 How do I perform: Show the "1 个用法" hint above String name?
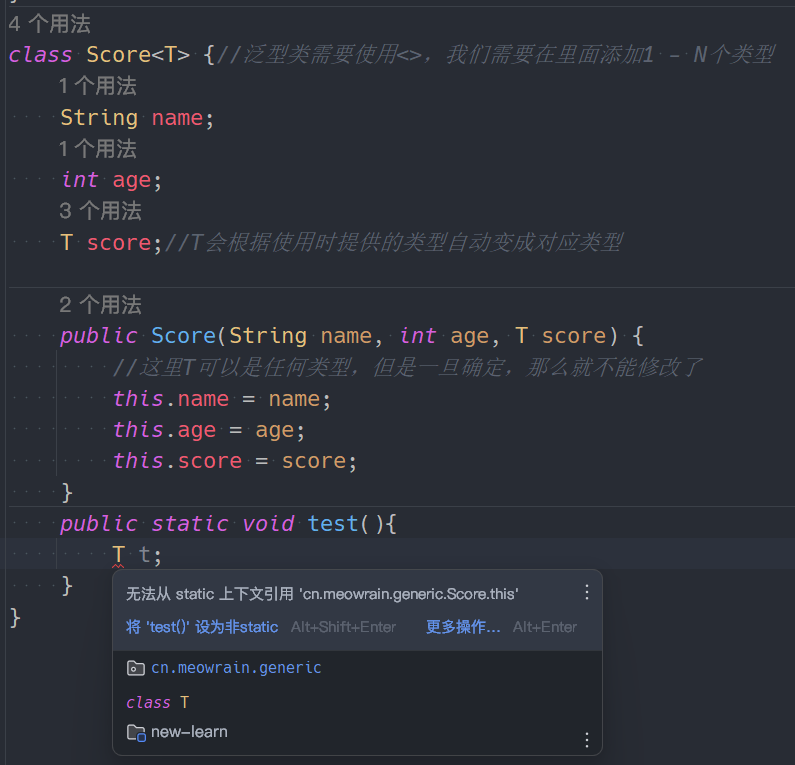point(97,86)
